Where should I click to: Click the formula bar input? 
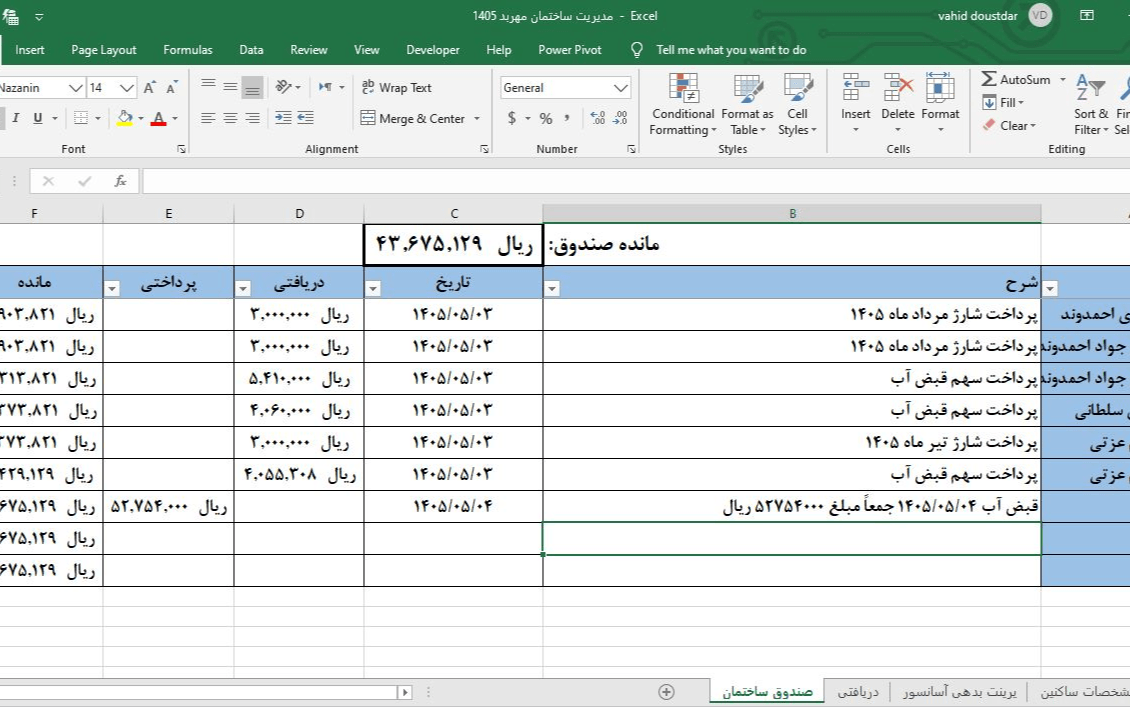click(636, 181)
